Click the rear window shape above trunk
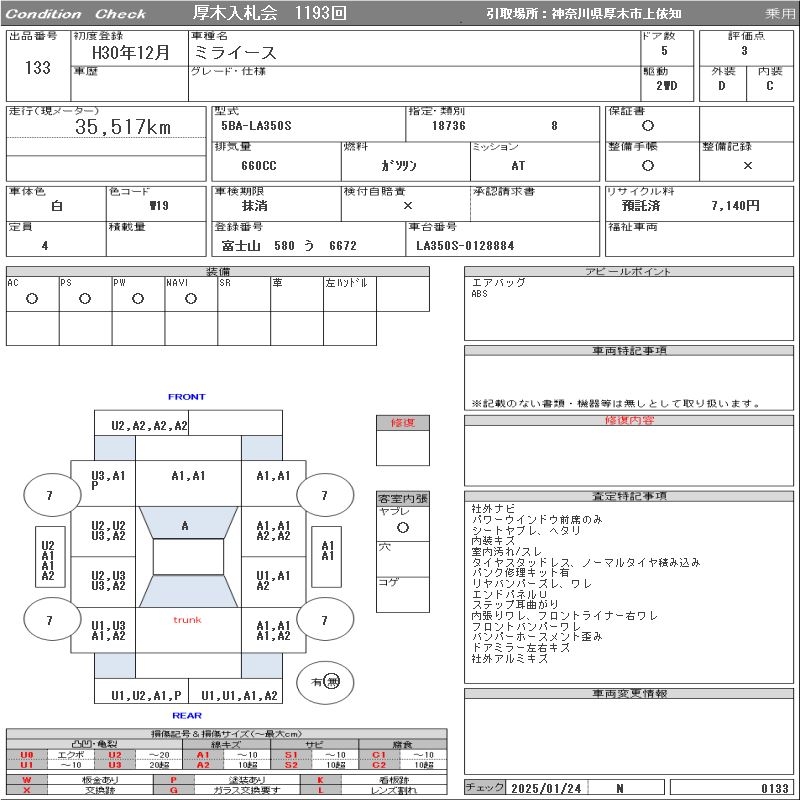The width and height of the screenshot is (800, 800). [186, 591]
